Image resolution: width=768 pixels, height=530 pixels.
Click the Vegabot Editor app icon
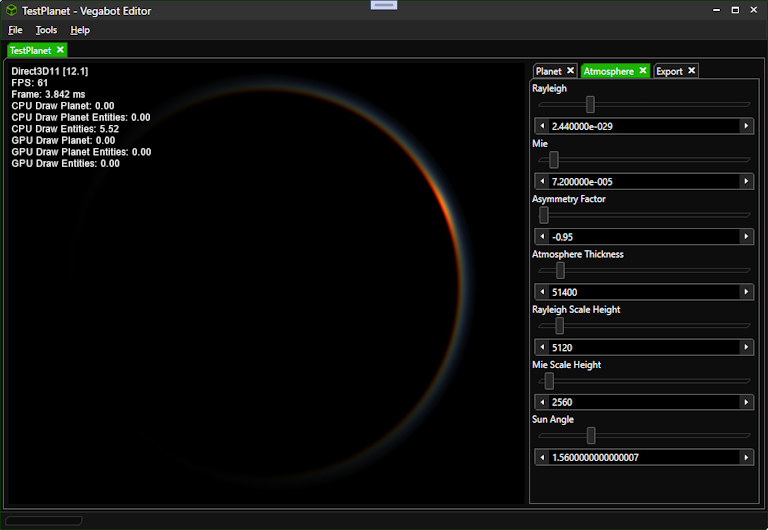point(10,10)
